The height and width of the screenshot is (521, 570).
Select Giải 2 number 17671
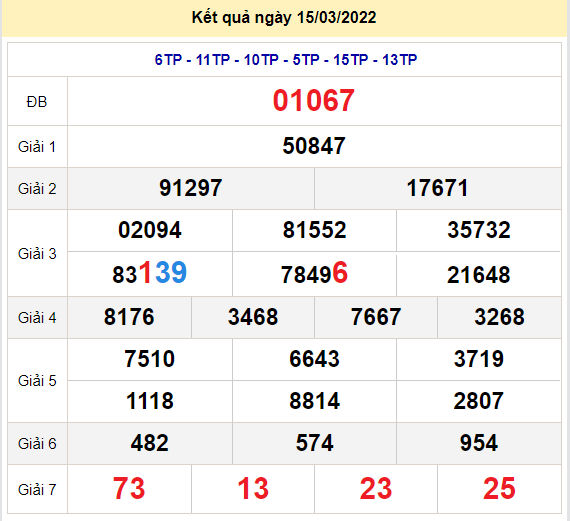coord(437,188)
